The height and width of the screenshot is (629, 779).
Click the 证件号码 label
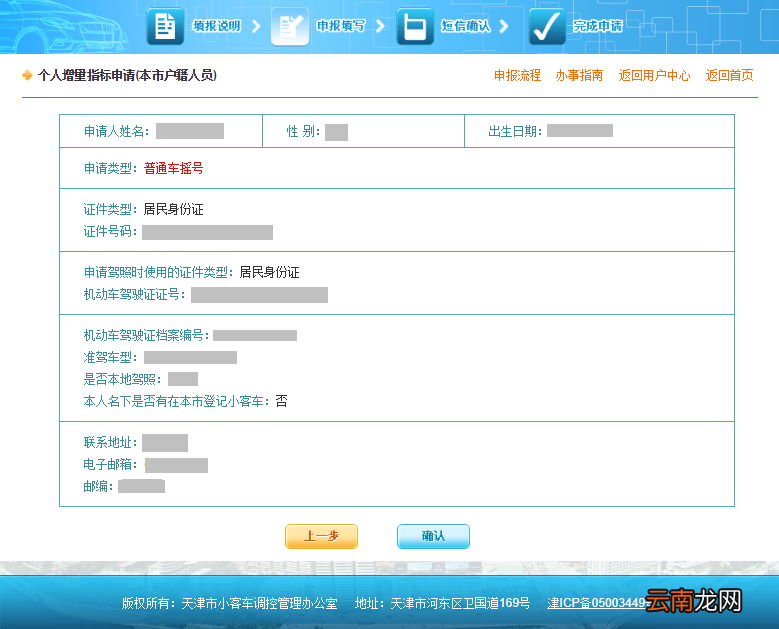[110, 231]
